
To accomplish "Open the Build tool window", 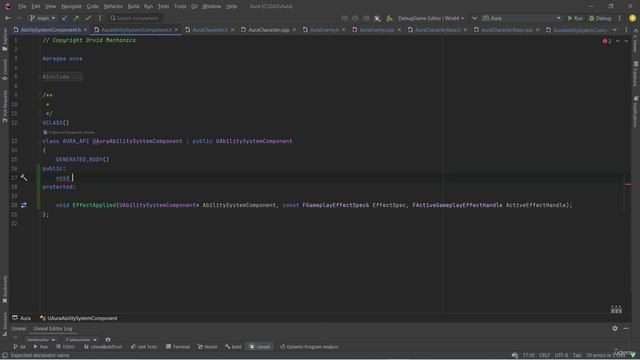I will coord(233,347).
